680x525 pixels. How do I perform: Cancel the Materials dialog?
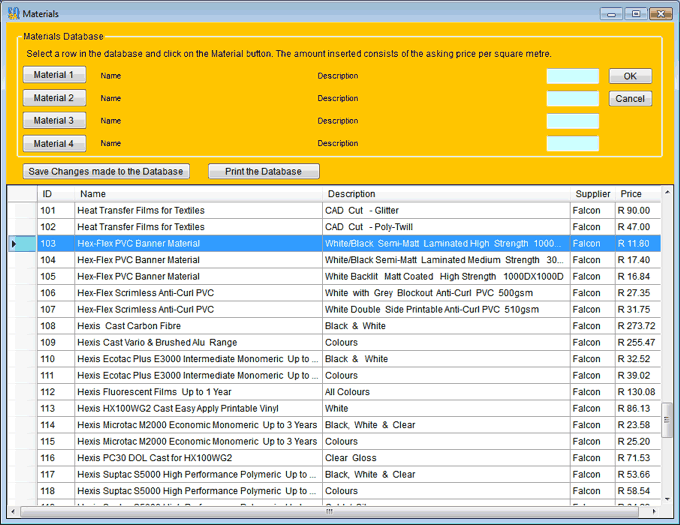pyautogui.click(x=630, y=99)
